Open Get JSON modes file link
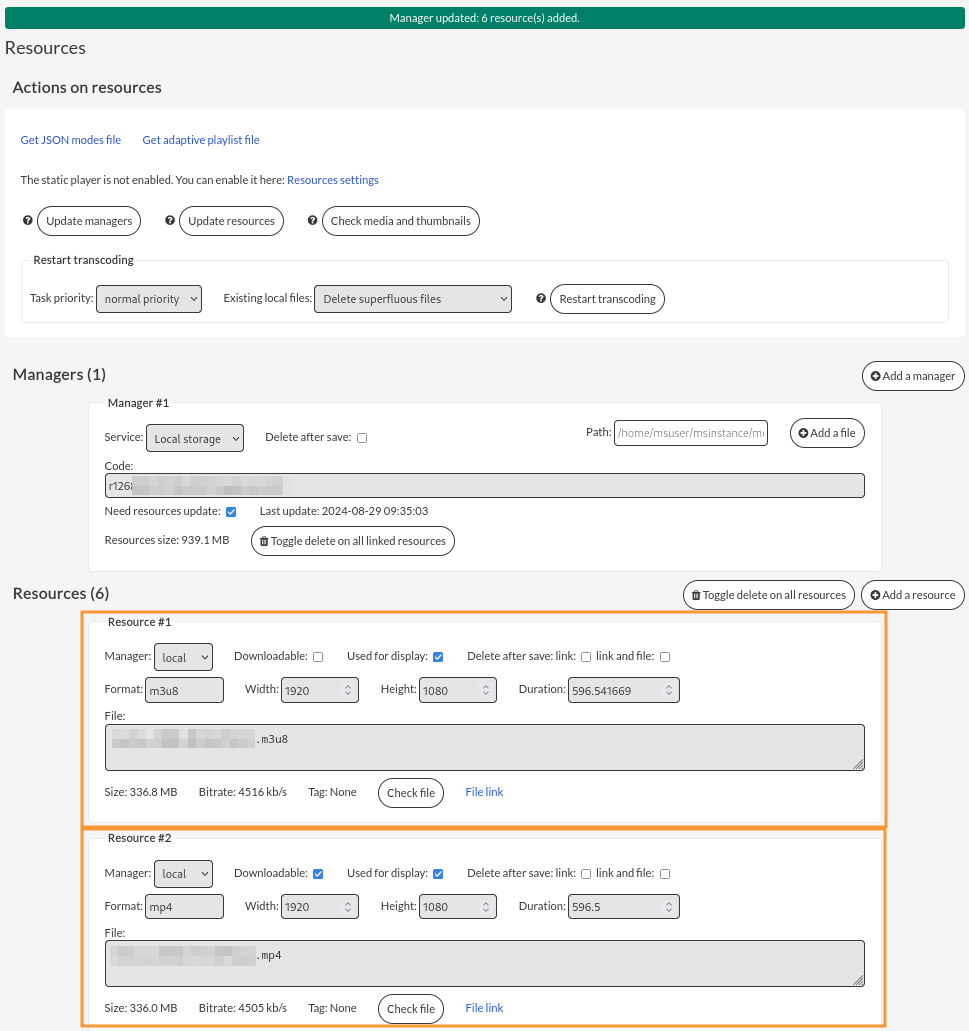 (x=70, y=139)
